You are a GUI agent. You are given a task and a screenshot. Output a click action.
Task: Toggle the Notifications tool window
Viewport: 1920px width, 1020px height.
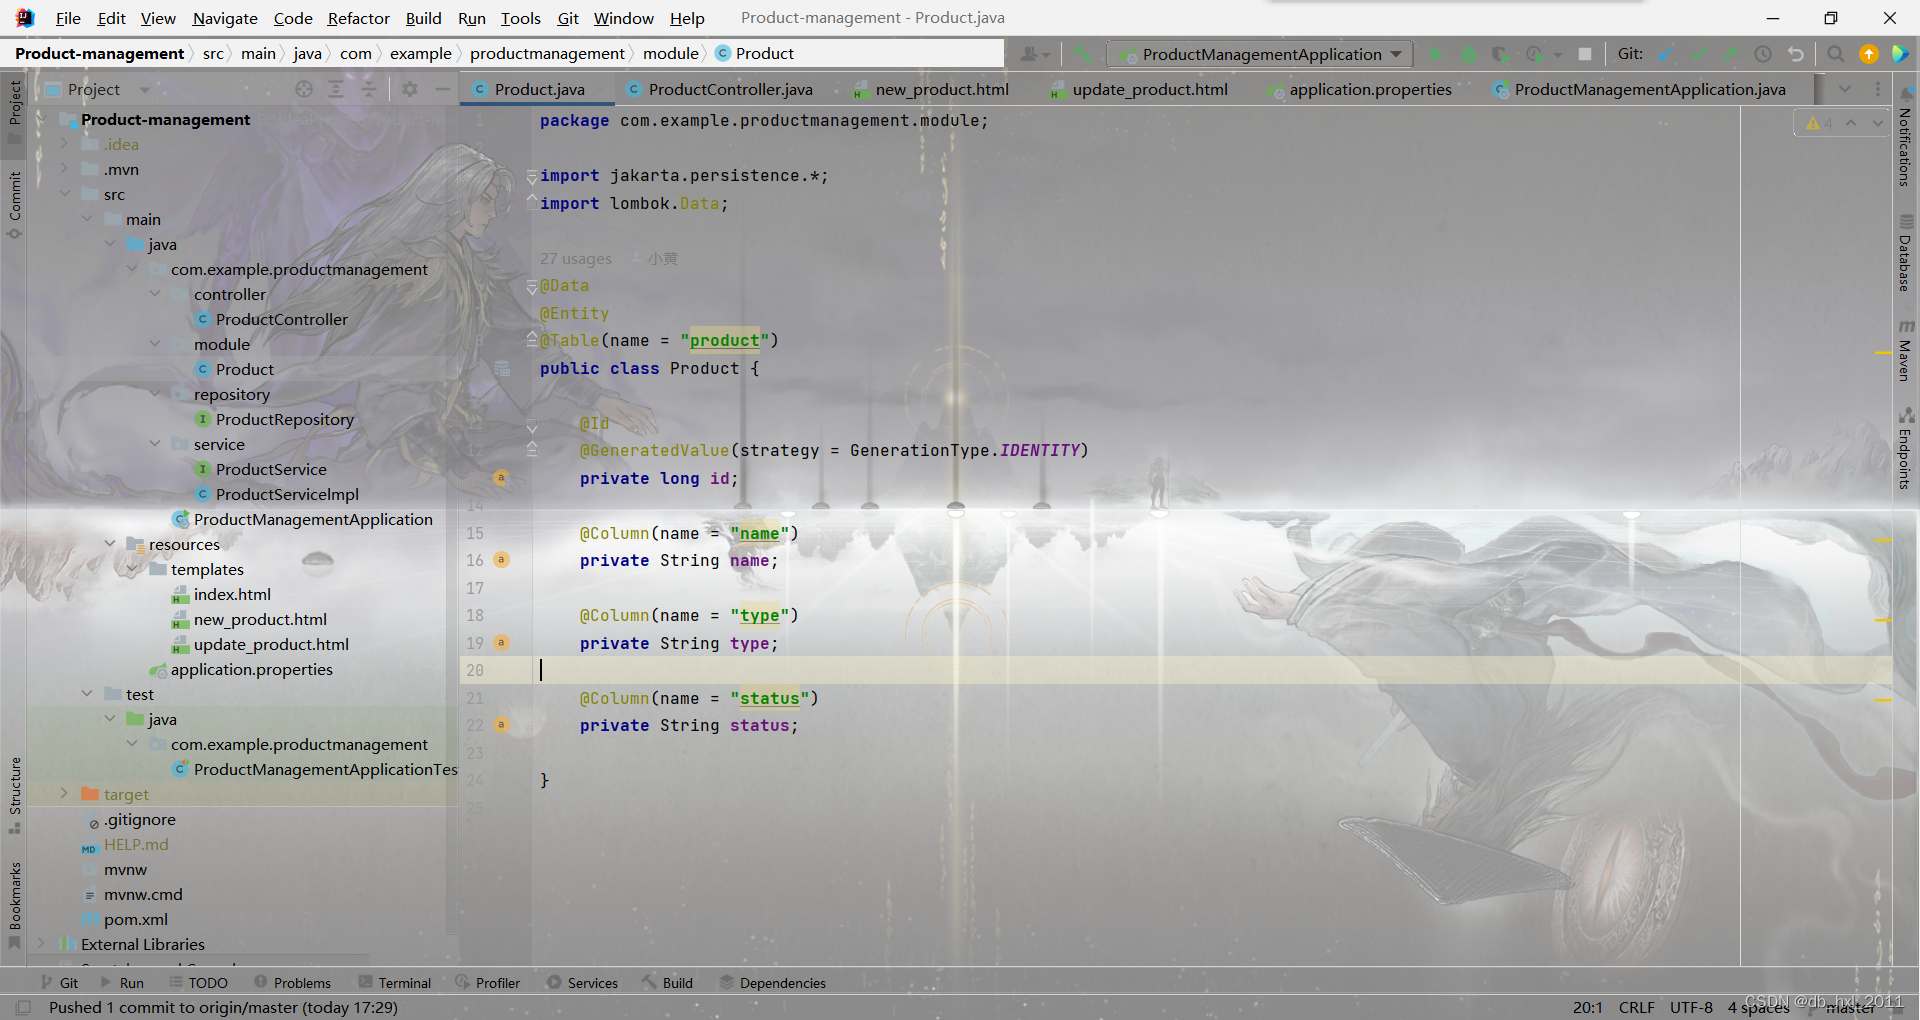pyautogui.click(x=1905, y=138)
